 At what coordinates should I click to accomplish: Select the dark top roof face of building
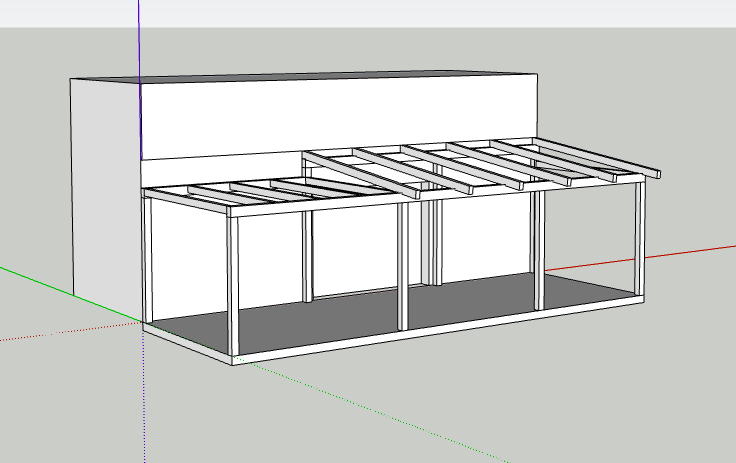(300, 76)
